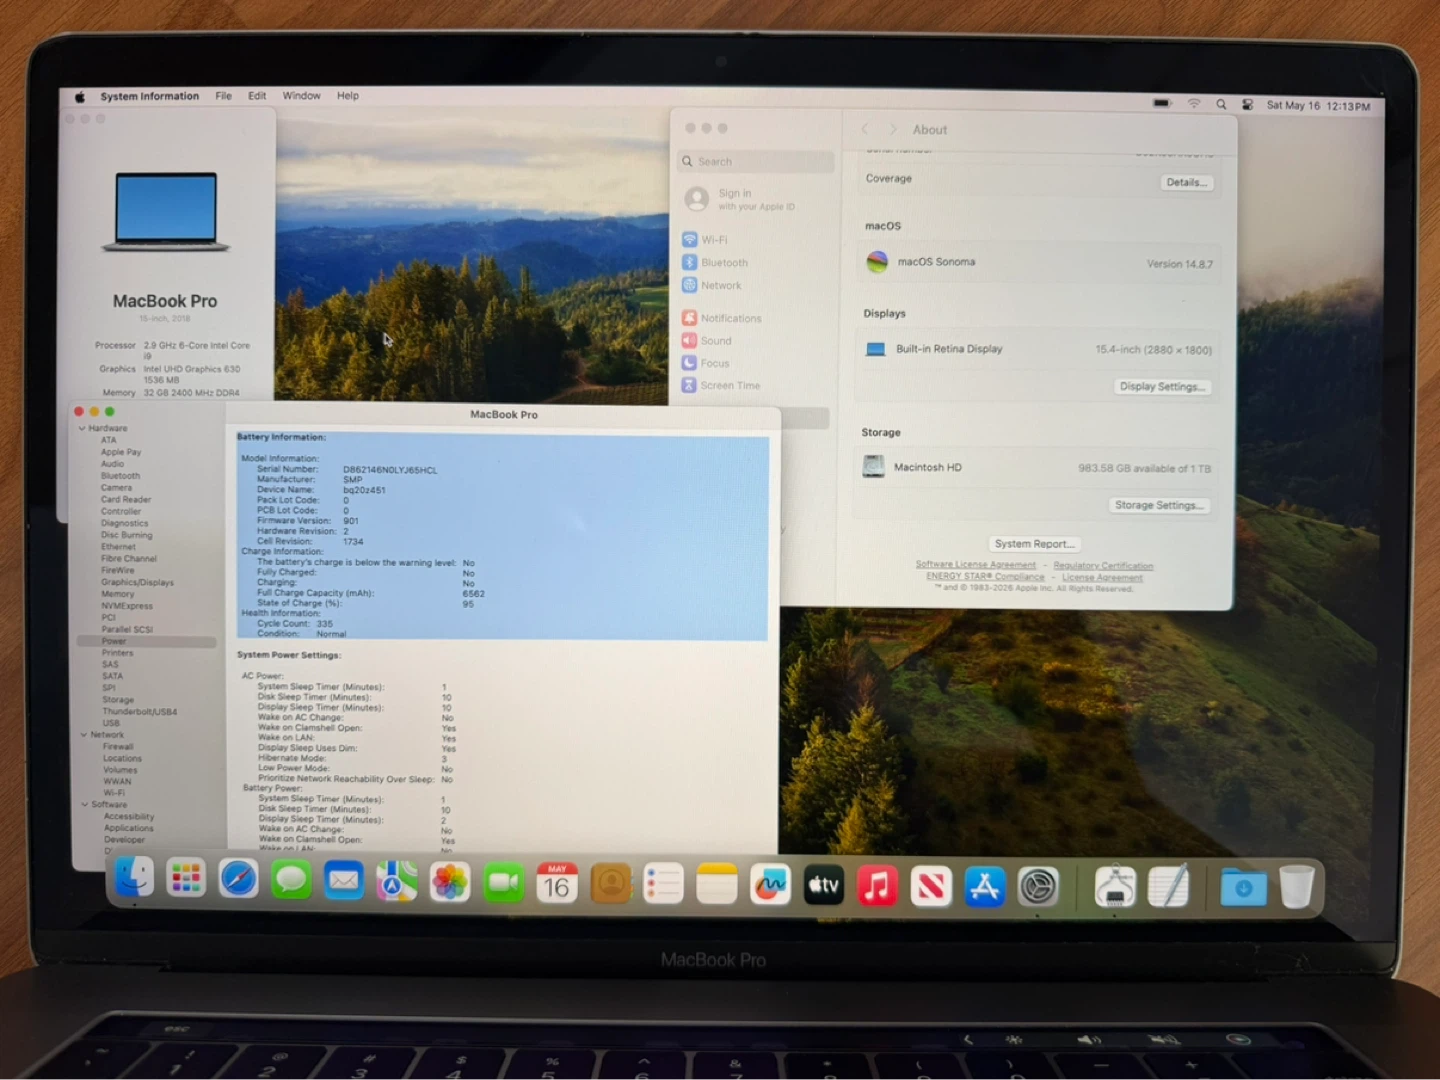The width and height of the screenshot is (1440, 1080).
Task: Open the File menu
Action: click(x=223, y=96)
